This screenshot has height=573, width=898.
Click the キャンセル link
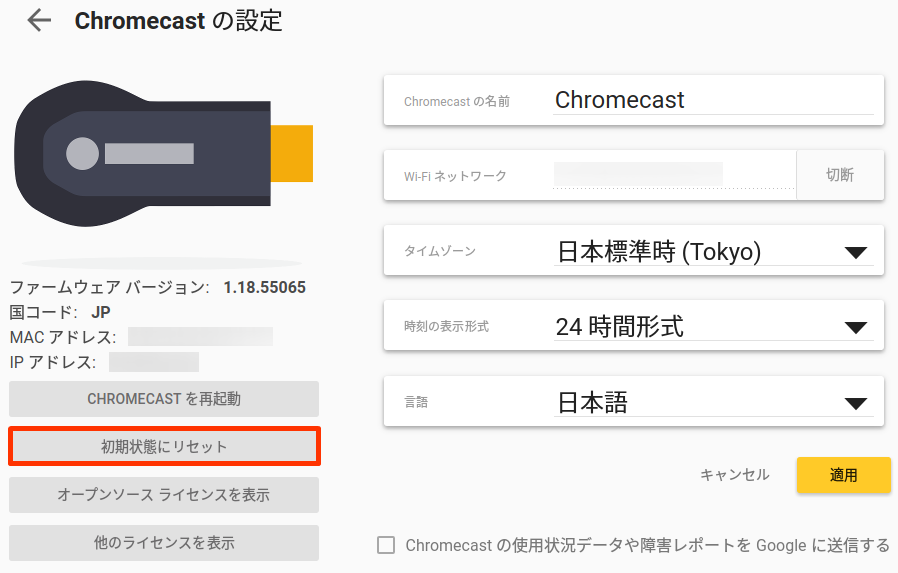click(x=735, y=475)
